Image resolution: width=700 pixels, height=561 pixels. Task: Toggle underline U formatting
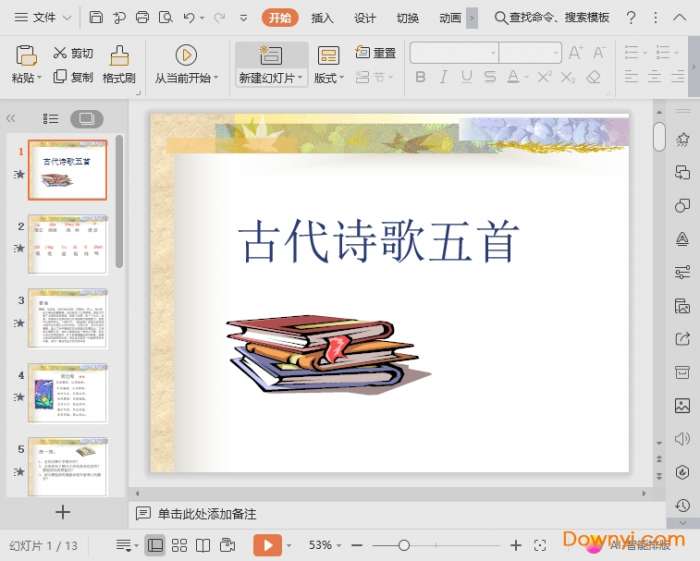point(467,77)
